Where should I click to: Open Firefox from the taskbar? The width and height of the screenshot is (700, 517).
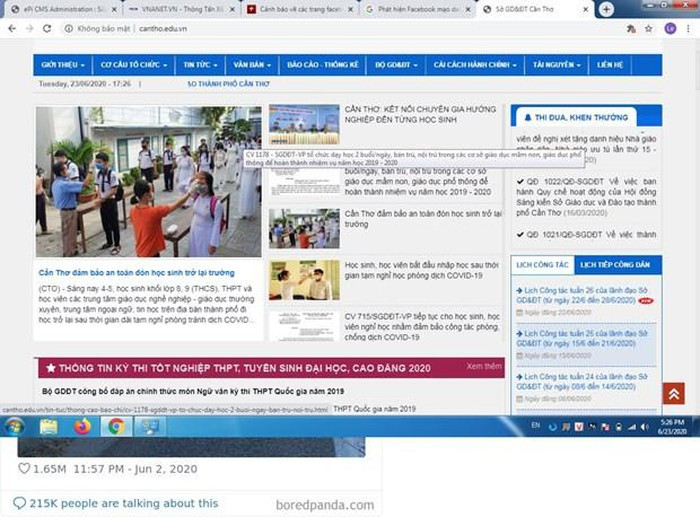[x=82, y=426]
